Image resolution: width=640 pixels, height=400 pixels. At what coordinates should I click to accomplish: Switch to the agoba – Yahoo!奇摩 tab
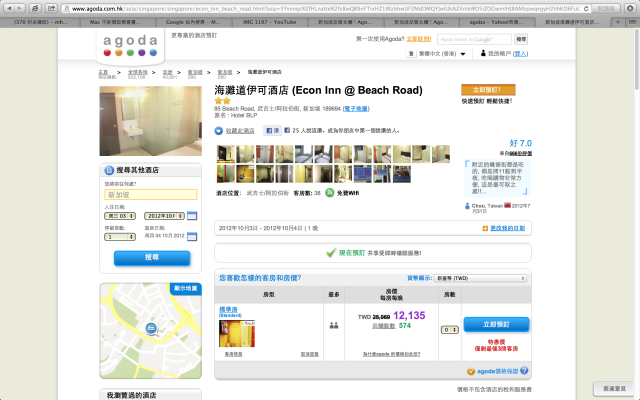click(x=496, y=22)
